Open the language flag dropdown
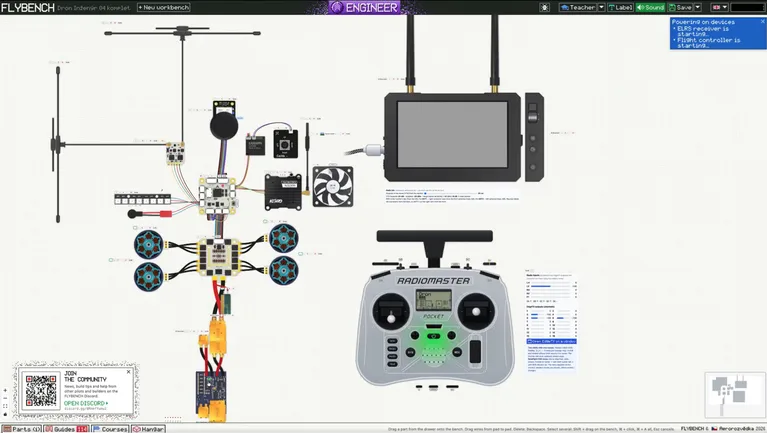 [720, 7]
